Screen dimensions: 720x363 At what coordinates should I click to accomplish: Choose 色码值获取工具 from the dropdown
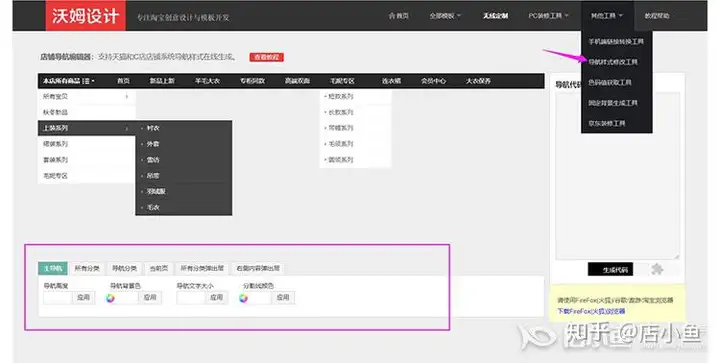610,82
